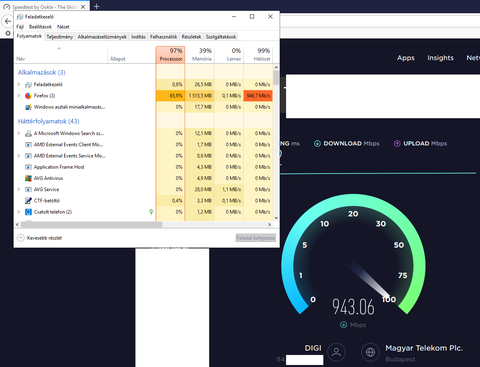This screenshot has width=480, height=367.
Task: Open the Nézet menu
Action: pyautogui.click(x=63, y=27)
